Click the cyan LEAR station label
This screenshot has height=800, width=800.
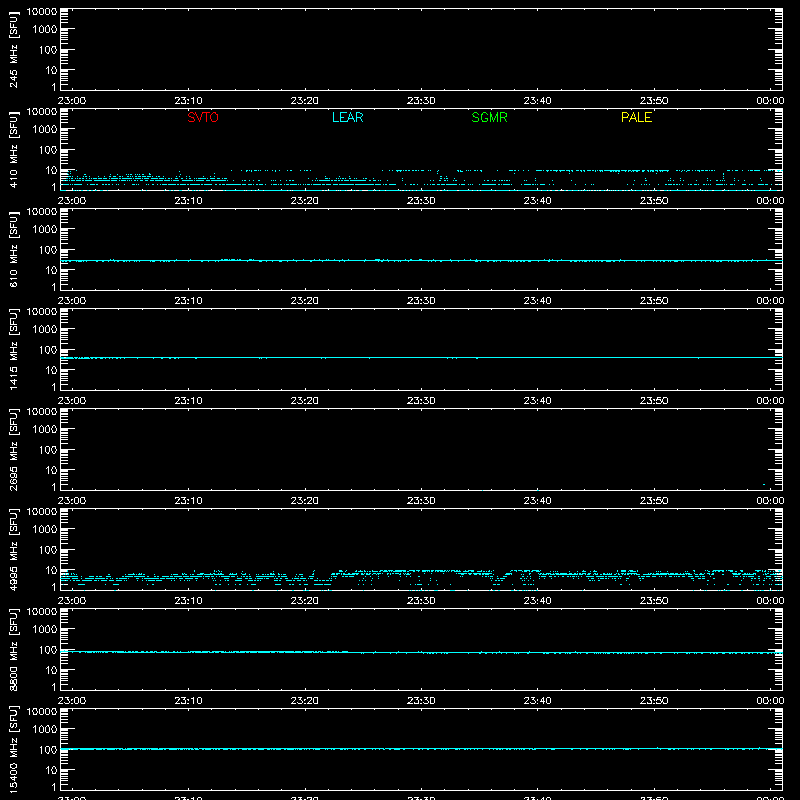347,117
